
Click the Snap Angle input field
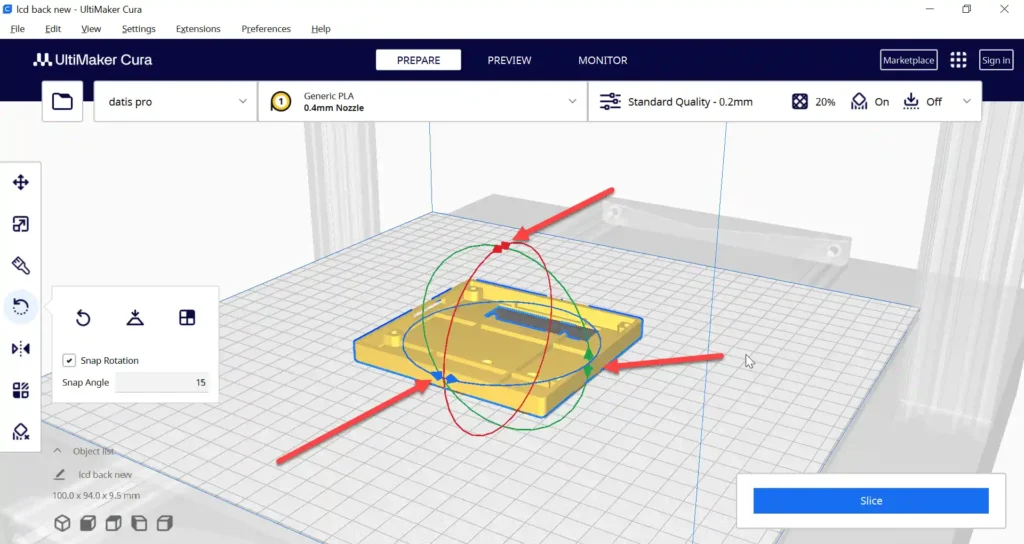[x=162, y=383]
